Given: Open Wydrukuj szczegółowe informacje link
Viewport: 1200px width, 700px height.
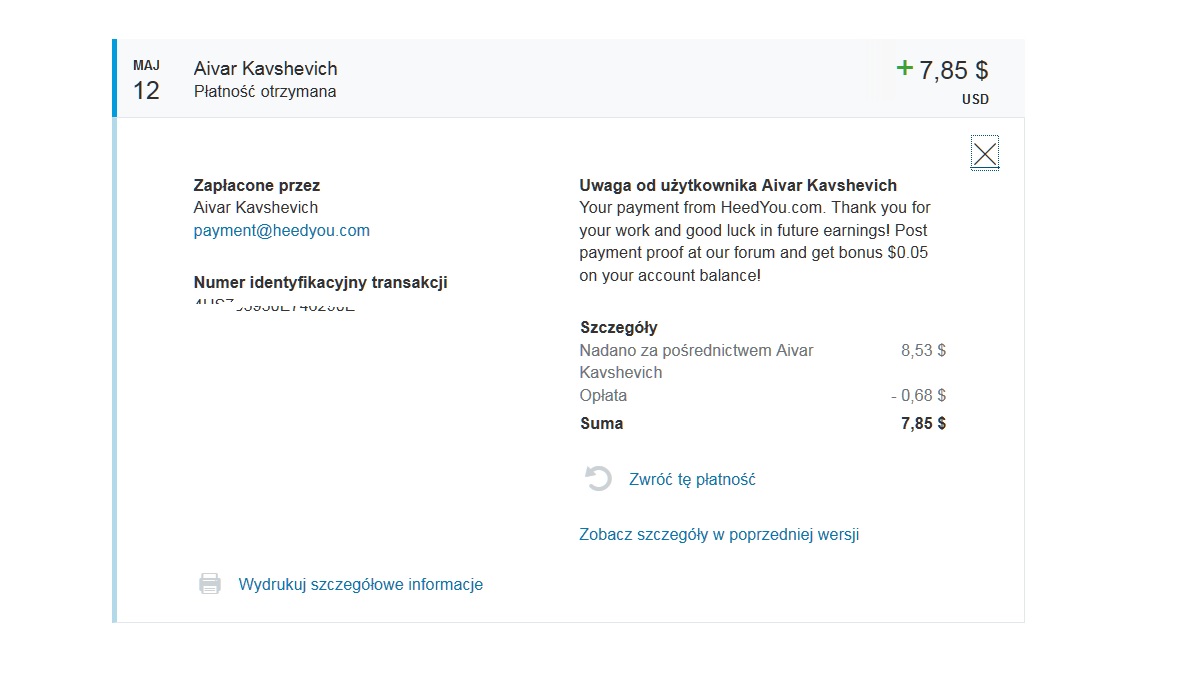Looking at the screenshot, I should click(x=360, y=584).
